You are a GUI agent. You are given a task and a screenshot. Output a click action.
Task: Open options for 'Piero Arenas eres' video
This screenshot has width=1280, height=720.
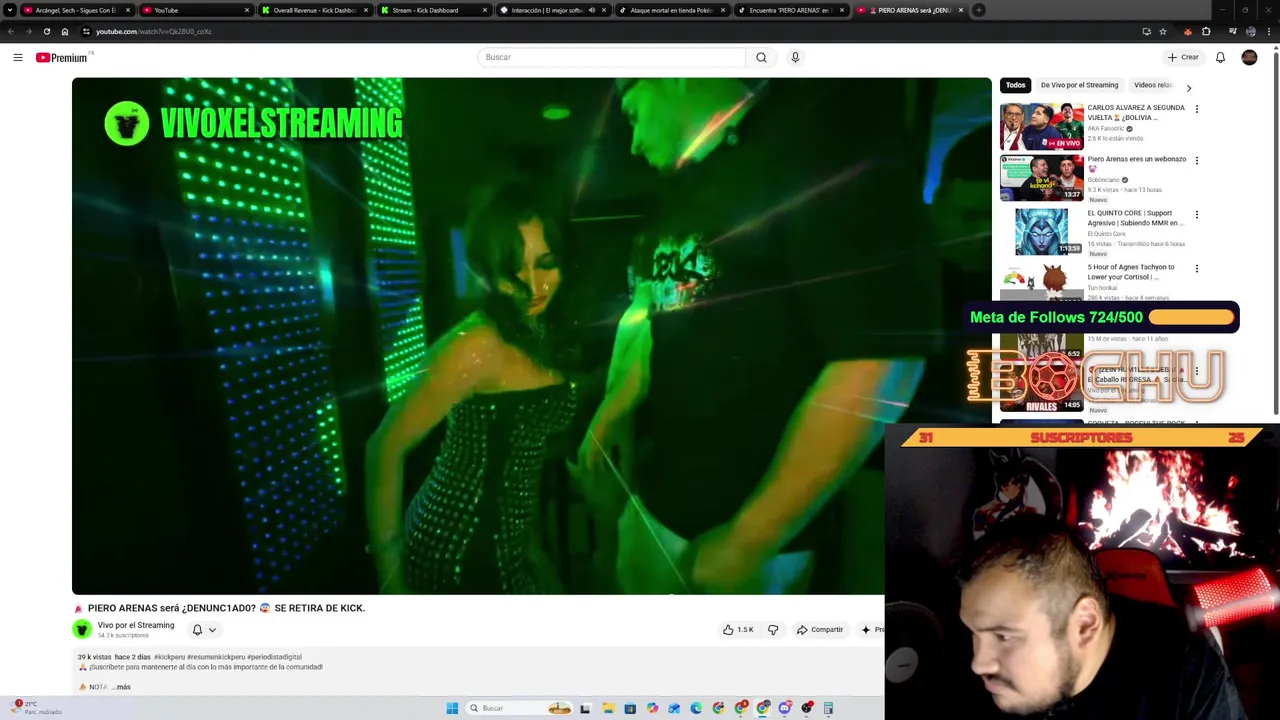1196,160
